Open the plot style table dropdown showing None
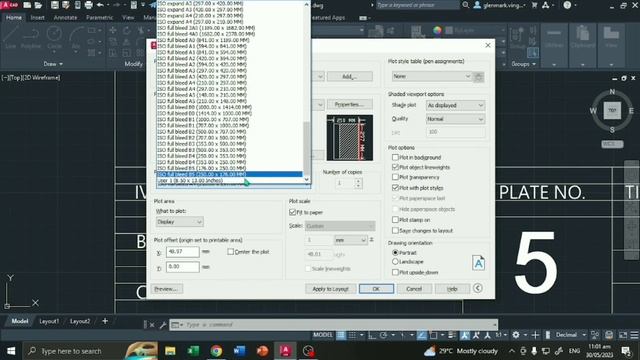Image resolution: width=640 pixels, height=360 pixels. (432, 76)
